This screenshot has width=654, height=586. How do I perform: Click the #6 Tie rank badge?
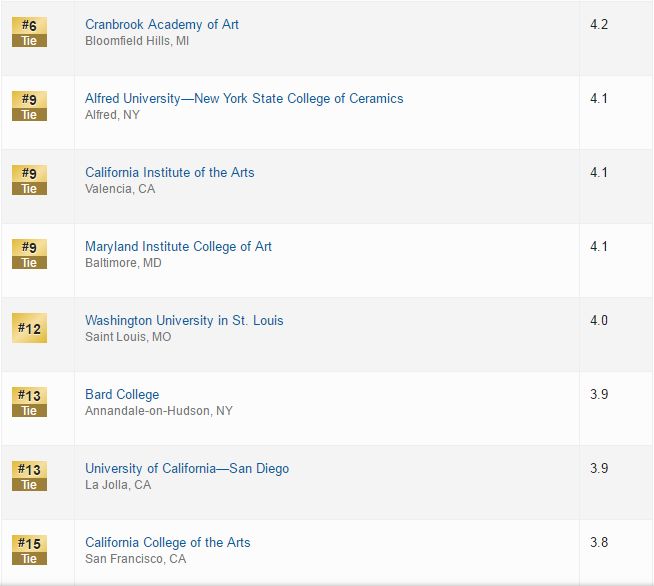point(29,32)
